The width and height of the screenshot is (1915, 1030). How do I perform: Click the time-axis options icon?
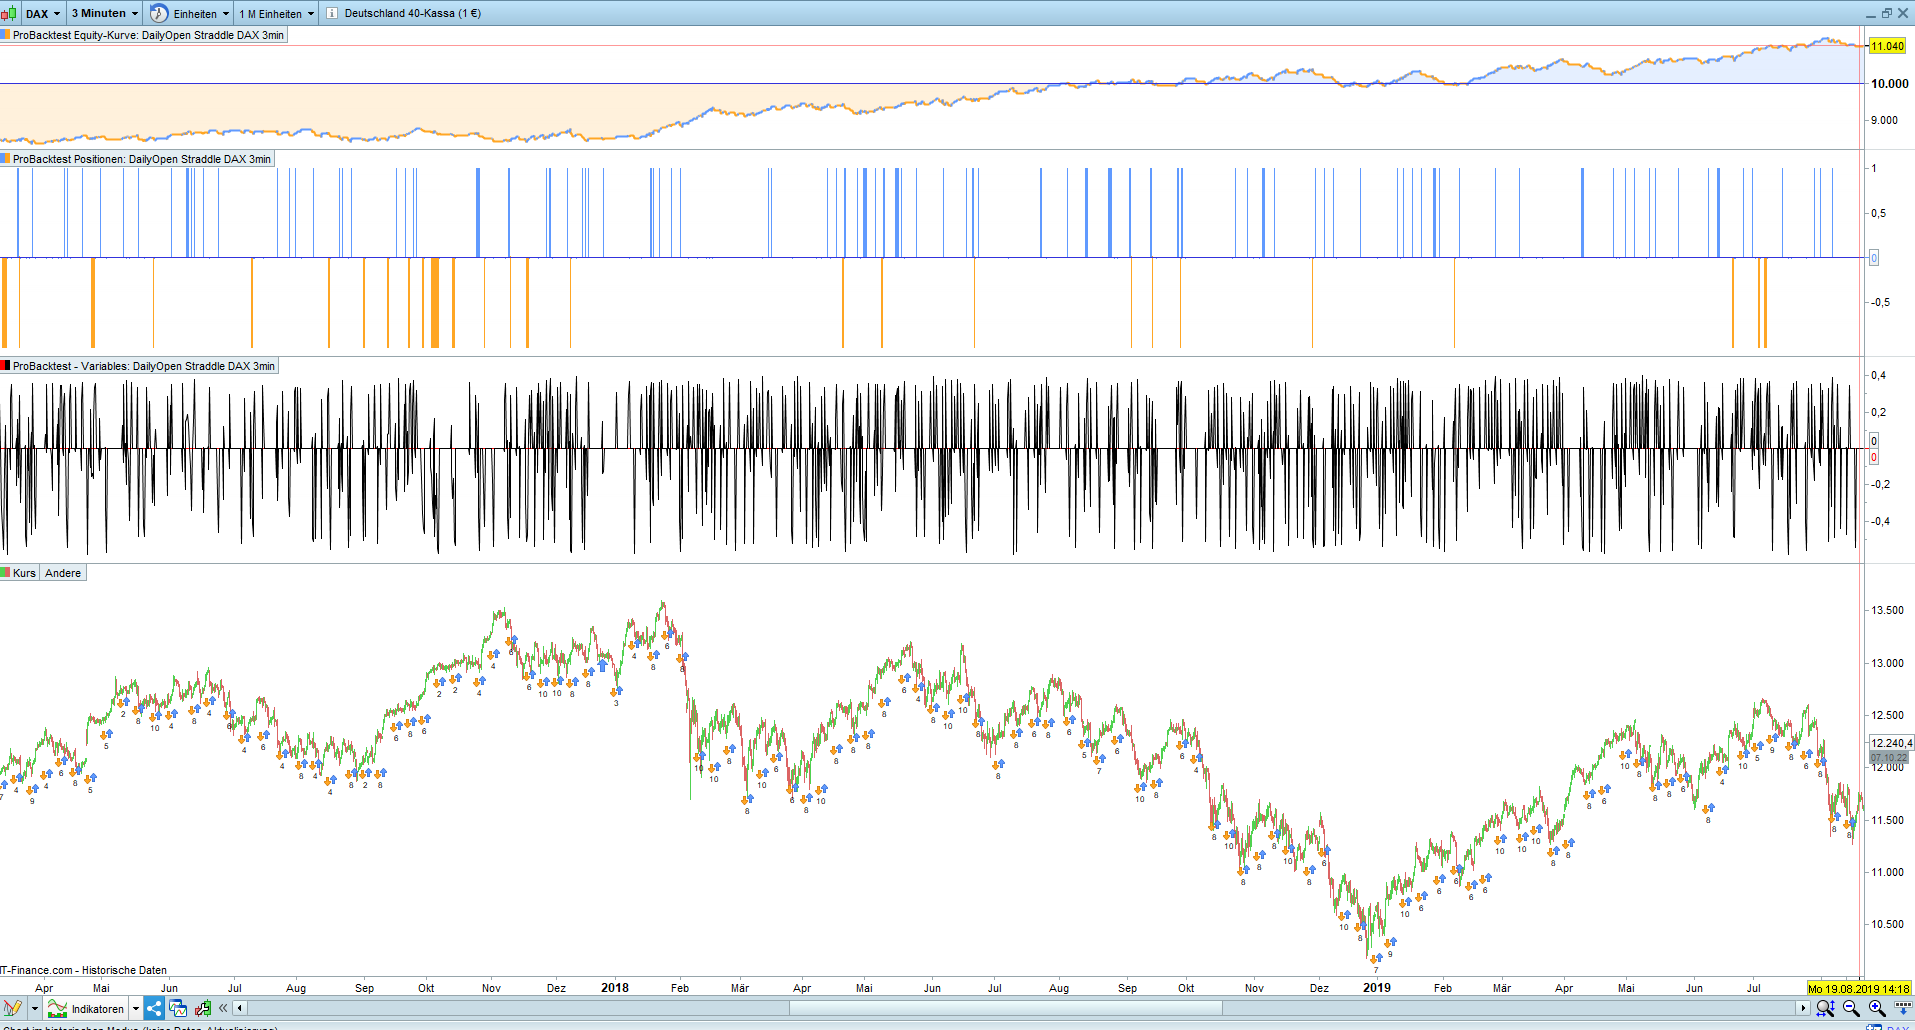(x=1902, y=1008)
